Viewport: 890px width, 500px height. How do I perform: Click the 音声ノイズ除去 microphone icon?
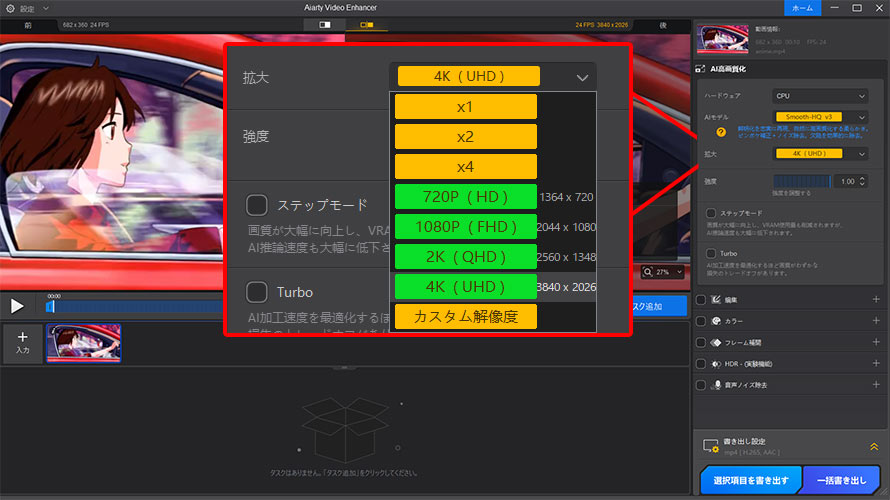[717, 385]
